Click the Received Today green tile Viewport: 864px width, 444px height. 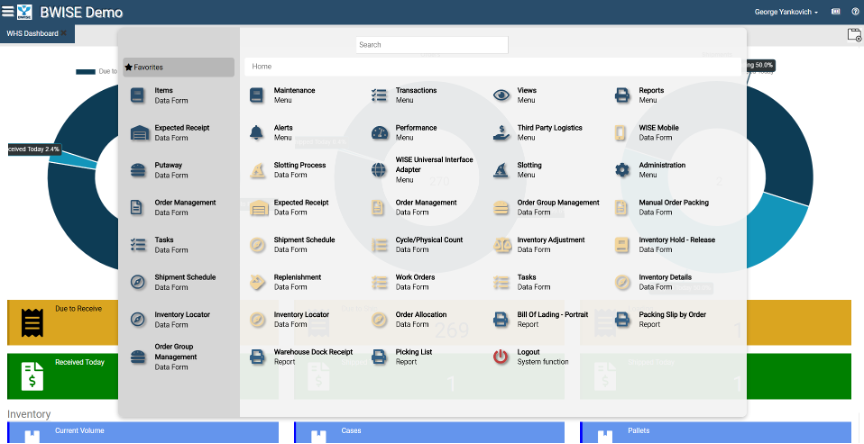point(62,376)
